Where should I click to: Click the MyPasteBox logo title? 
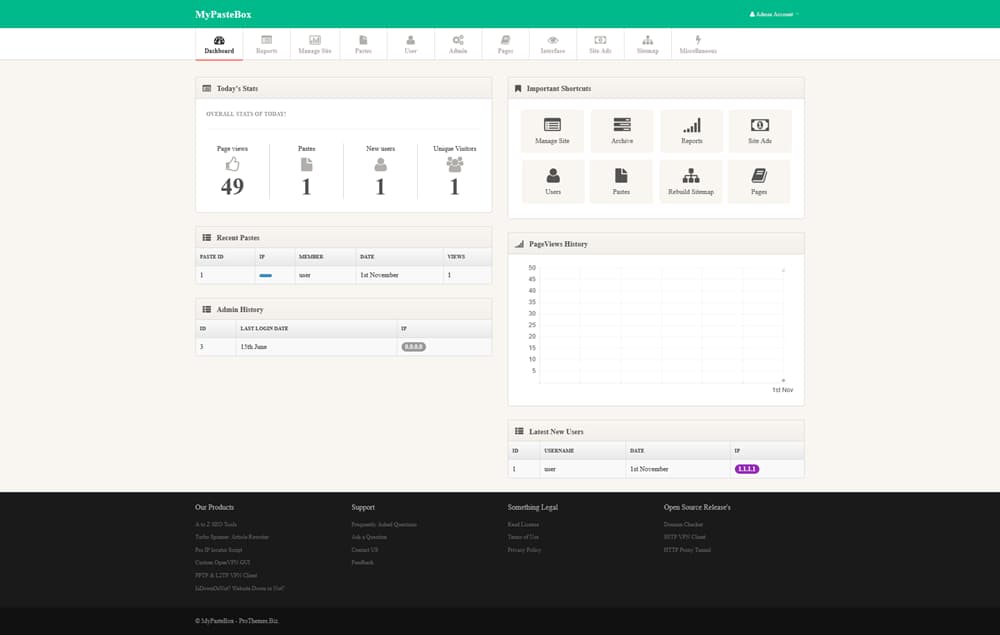tap(223, 14)
